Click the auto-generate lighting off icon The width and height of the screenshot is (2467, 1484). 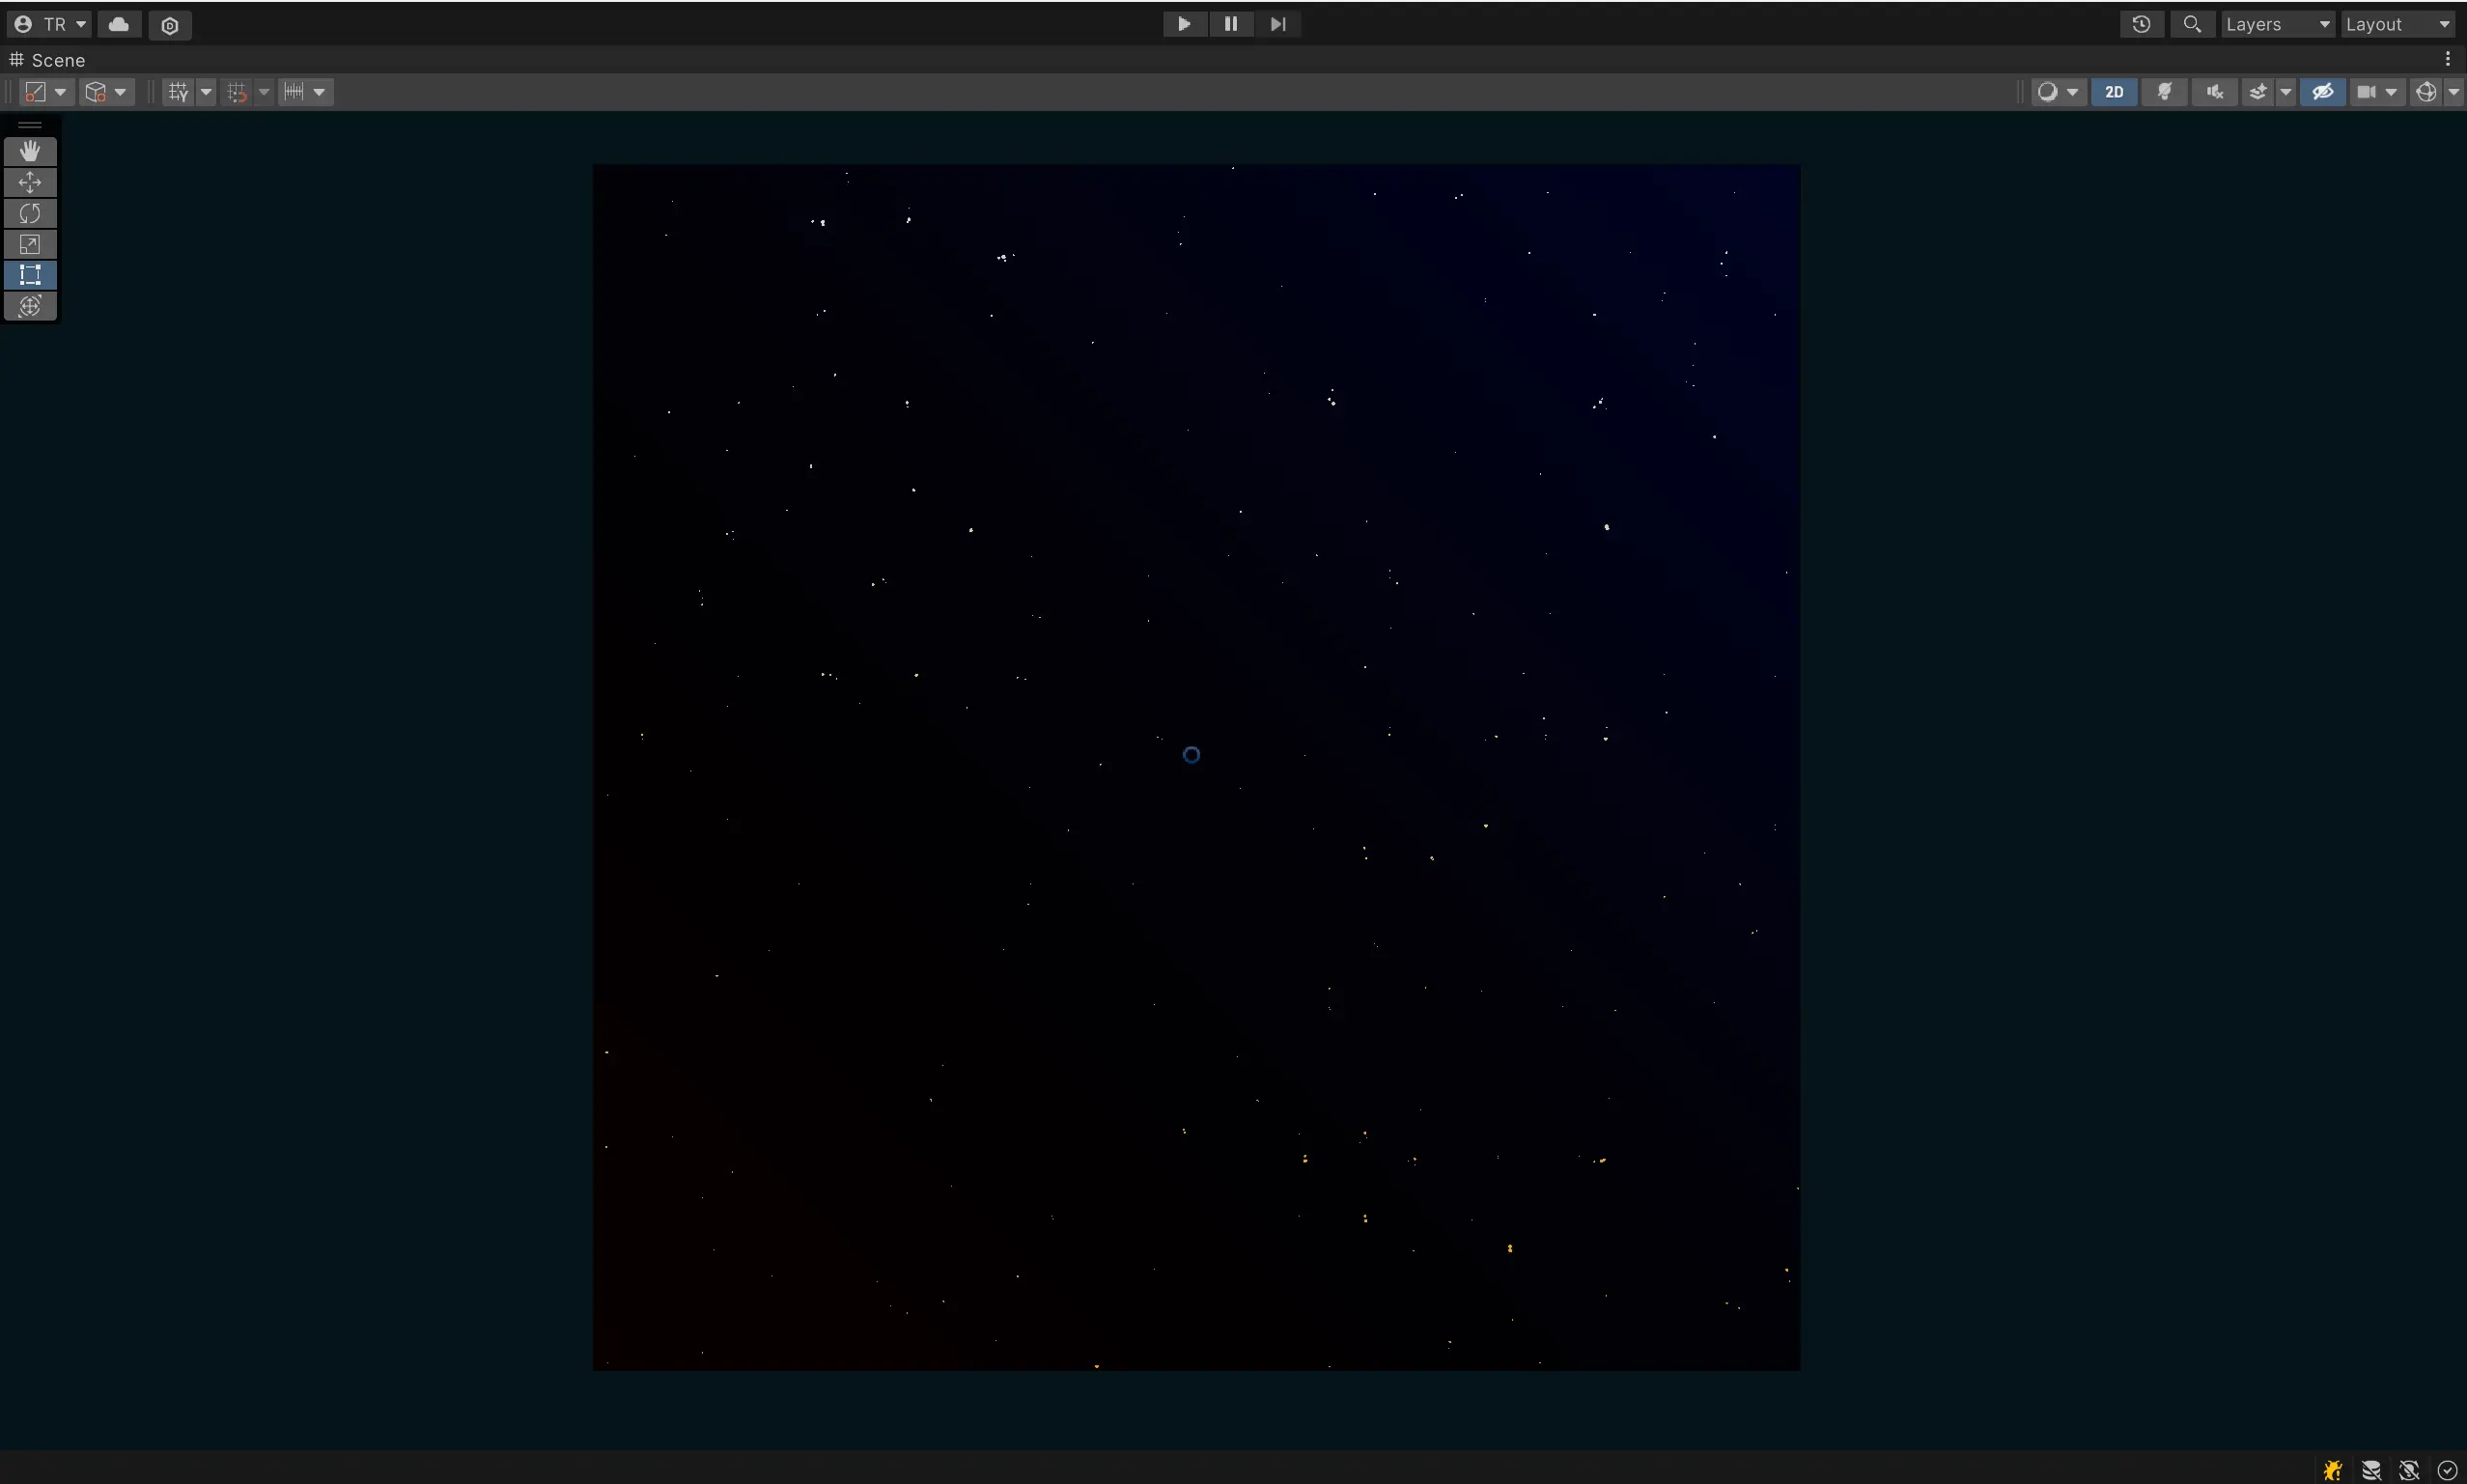pos(2409,1470)
